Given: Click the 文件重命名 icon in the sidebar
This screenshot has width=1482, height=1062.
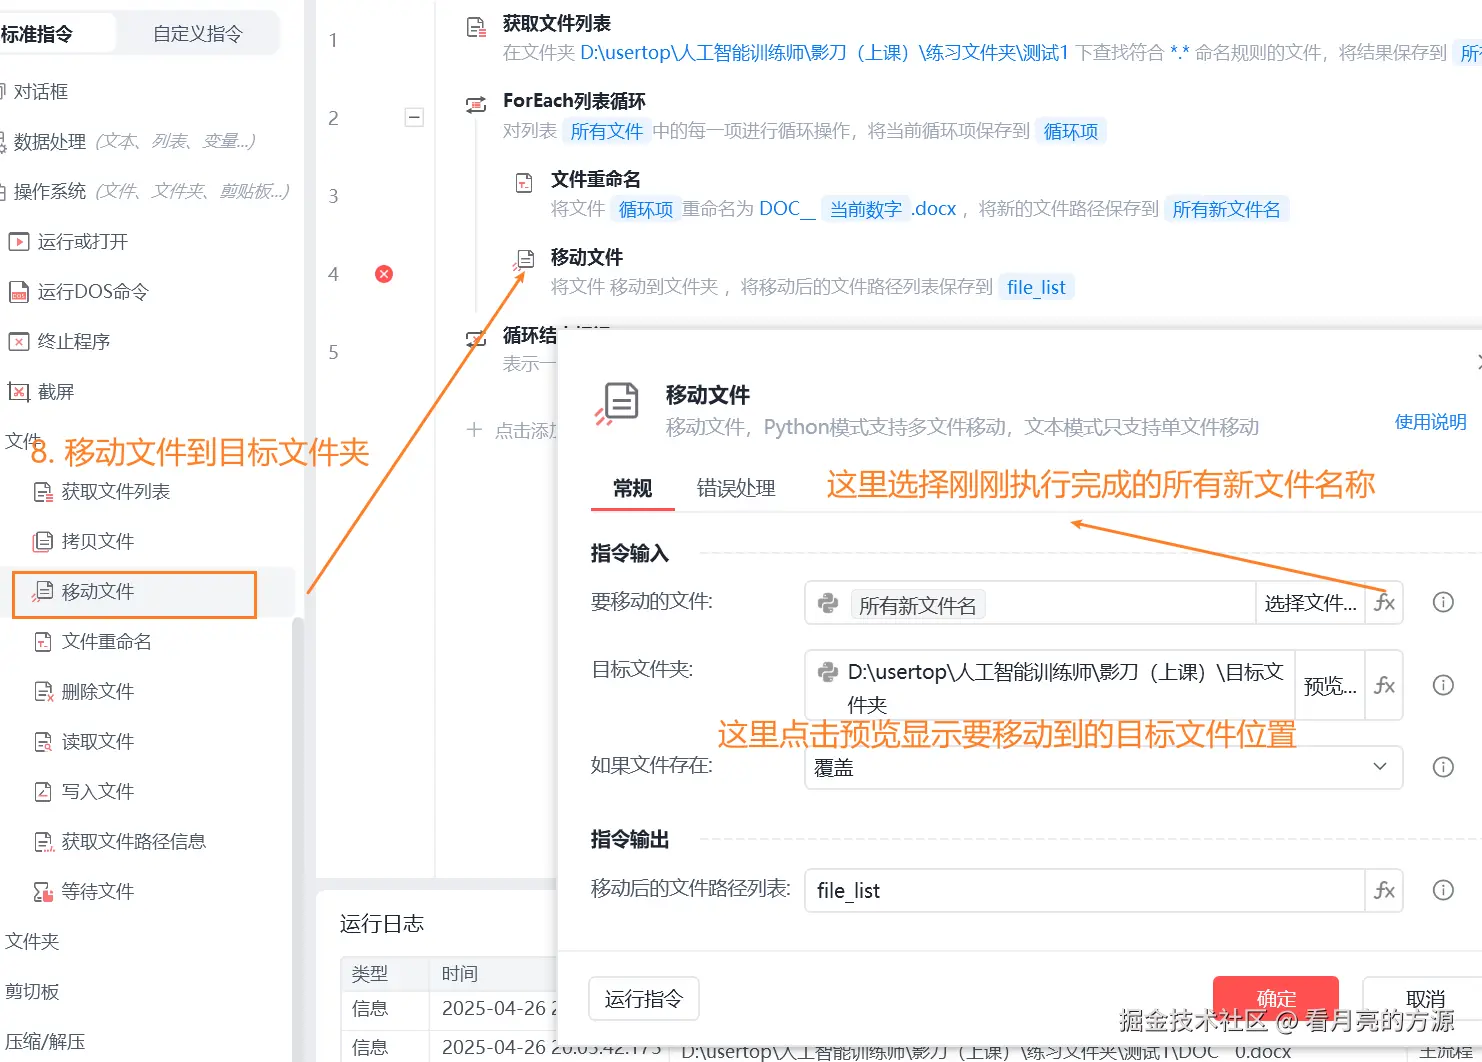Looking at the screenshot, I should [43, 641].
